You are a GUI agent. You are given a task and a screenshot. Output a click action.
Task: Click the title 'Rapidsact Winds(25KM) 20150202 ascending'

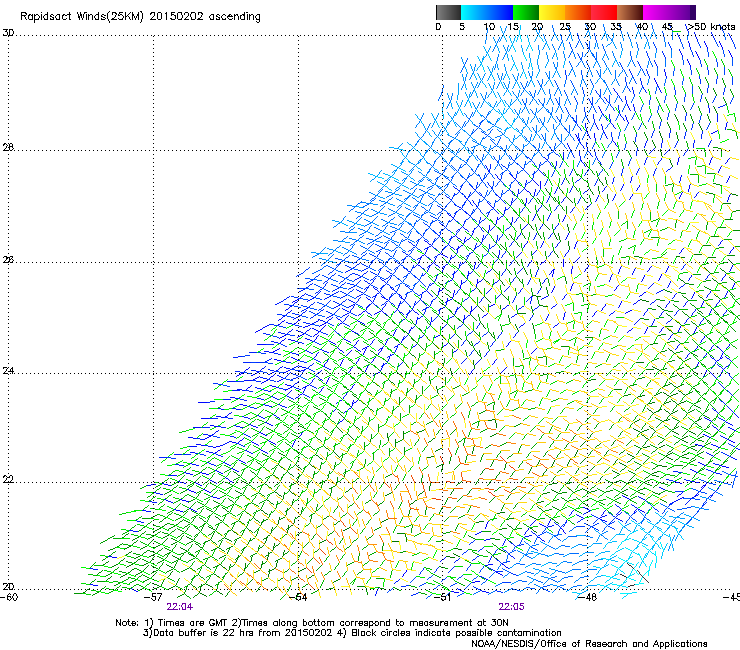pyautogui.click(x=140, y=17)
